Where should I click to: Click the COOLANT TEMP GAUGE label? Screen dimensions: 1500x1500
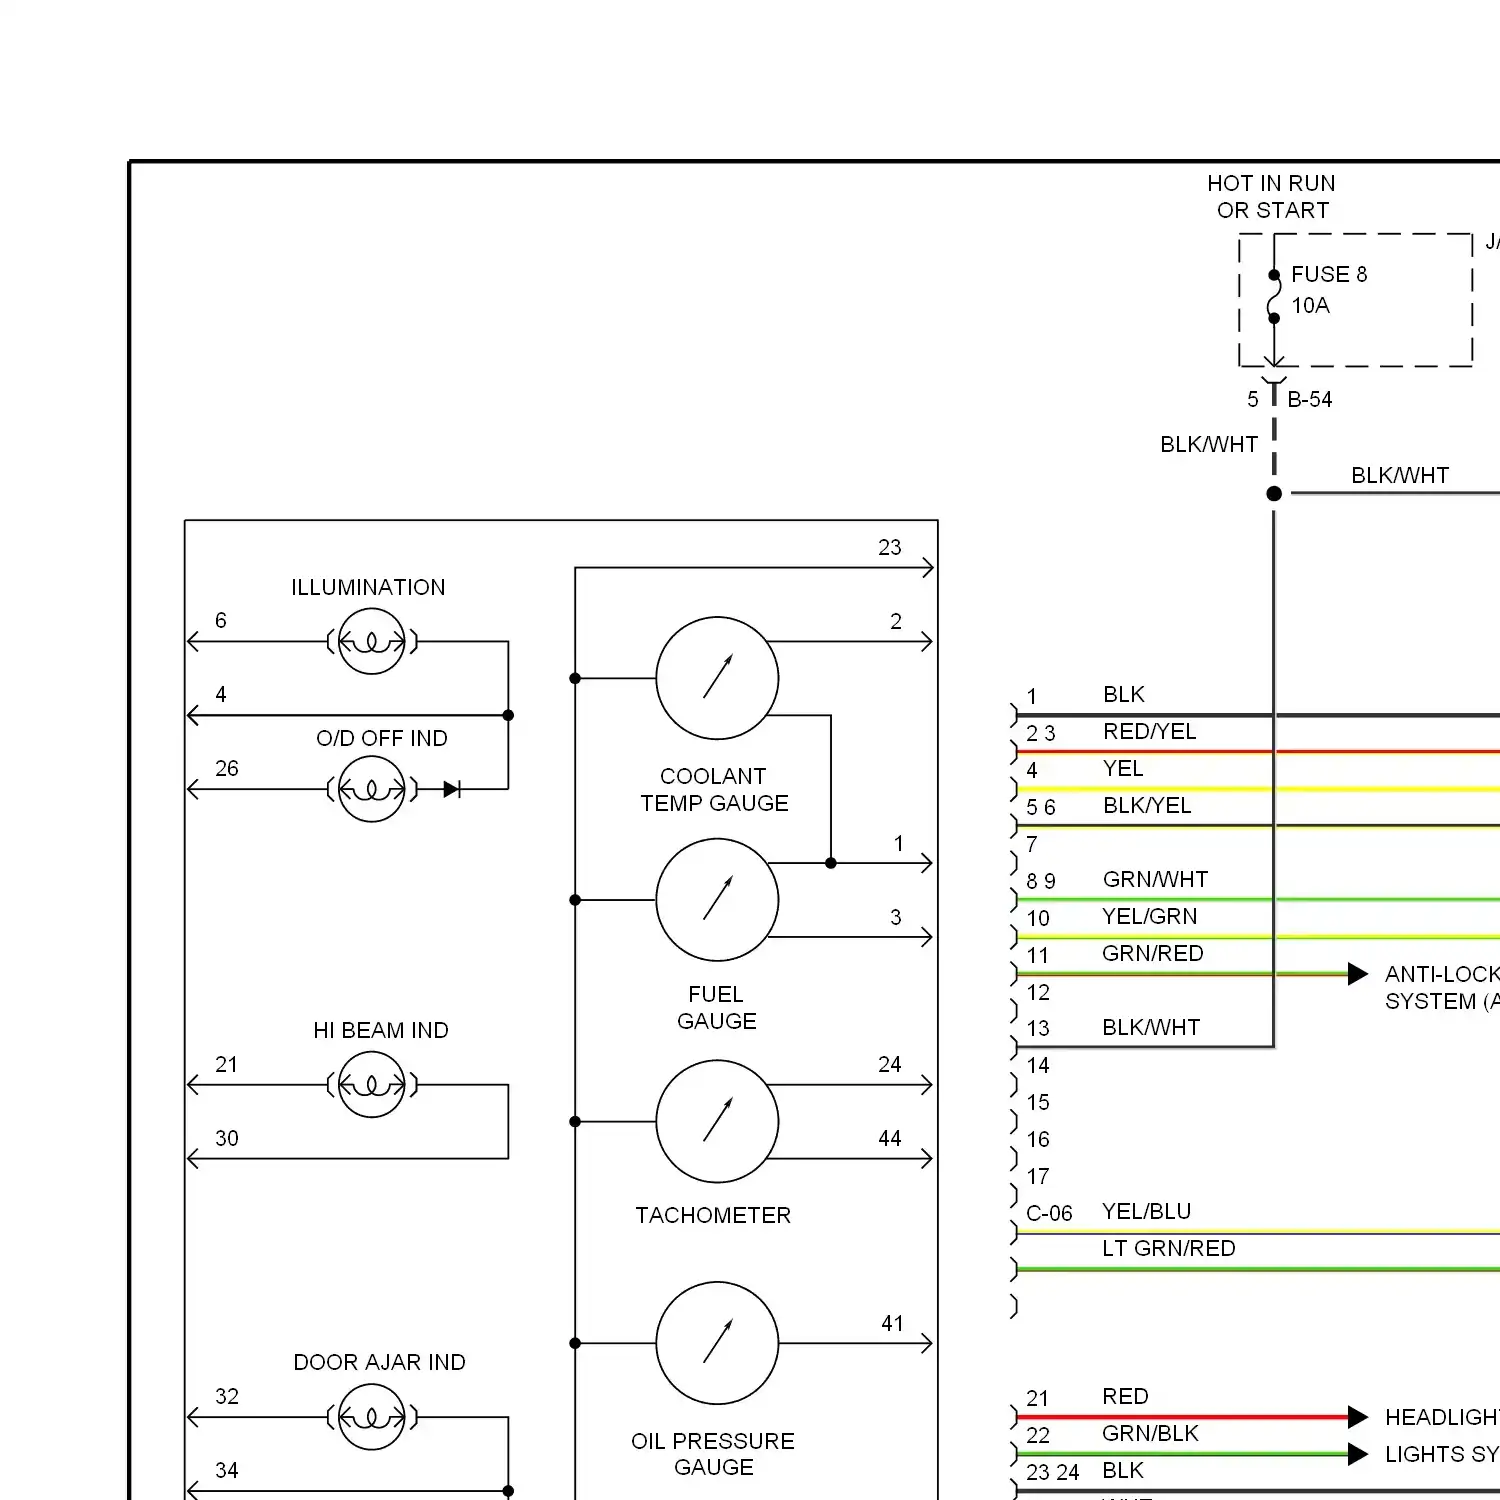714,790
